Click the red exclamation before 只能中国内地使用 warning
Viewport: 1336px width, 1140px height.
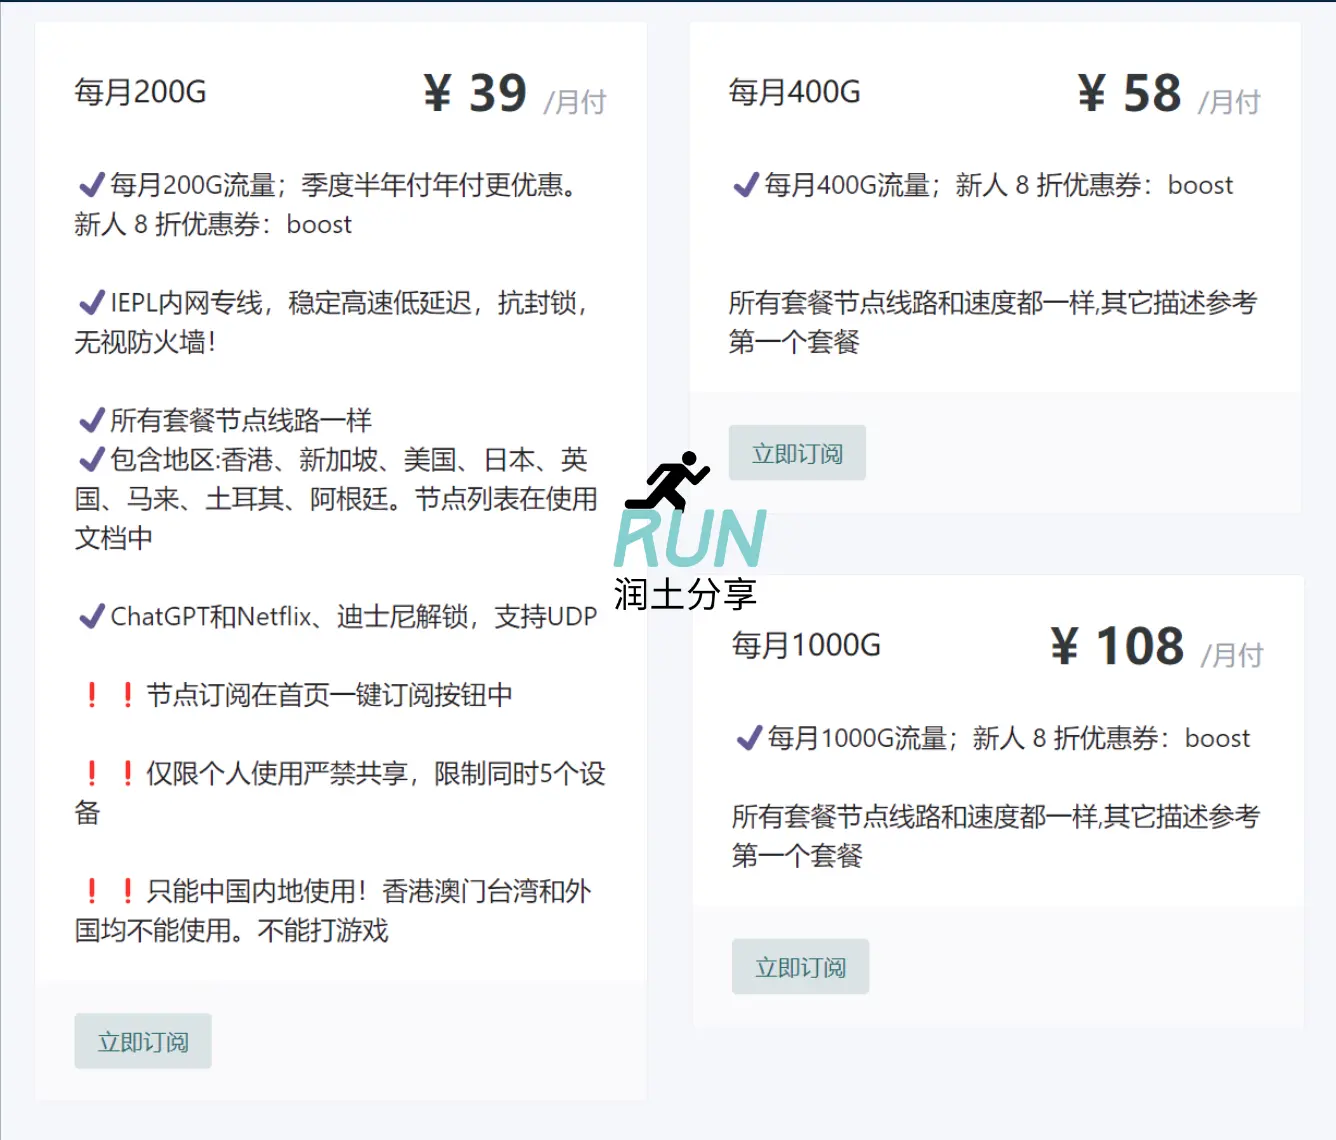pos(110,889)
